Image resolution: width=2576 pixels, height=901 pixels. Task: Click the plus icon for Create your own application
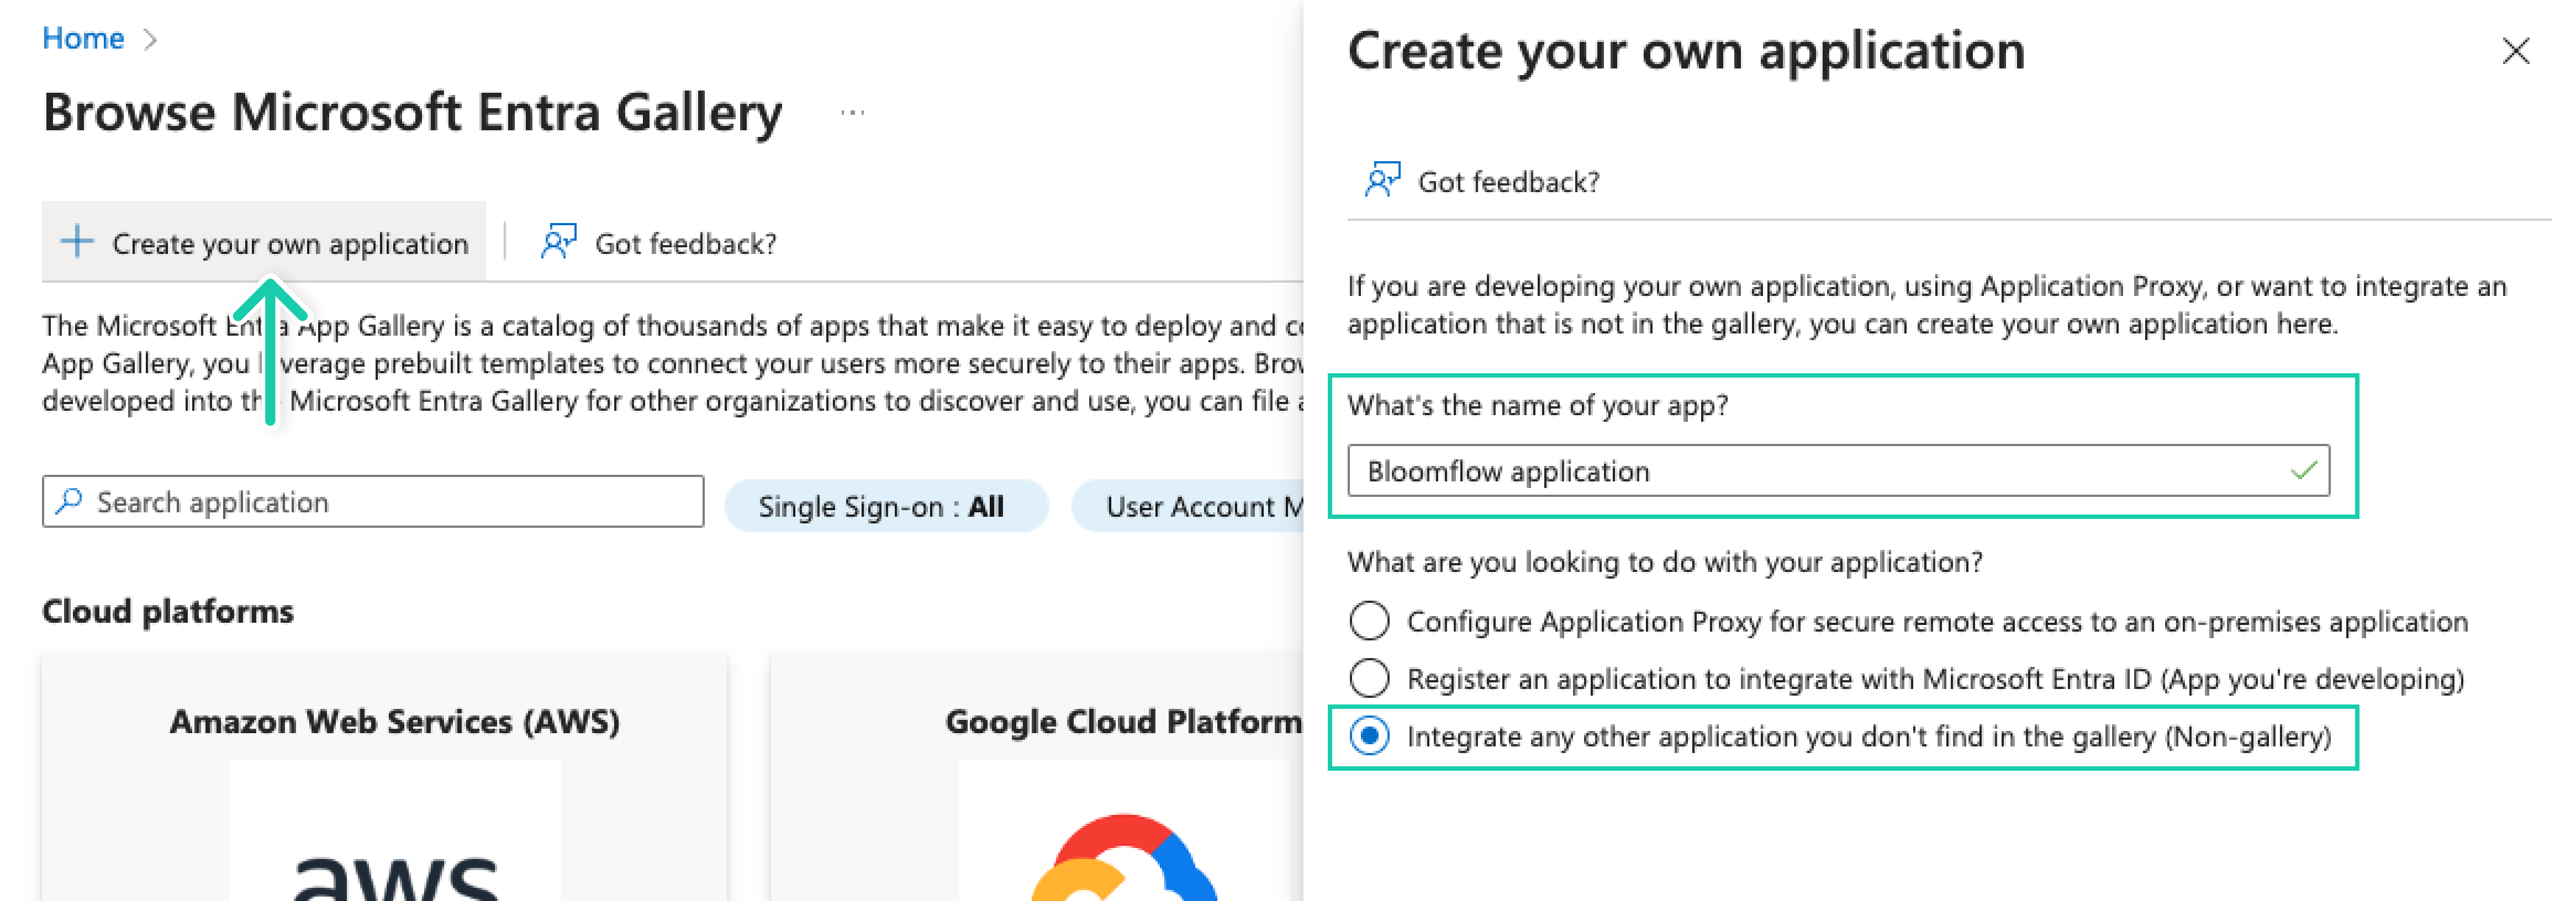click(x=77, y=242)
